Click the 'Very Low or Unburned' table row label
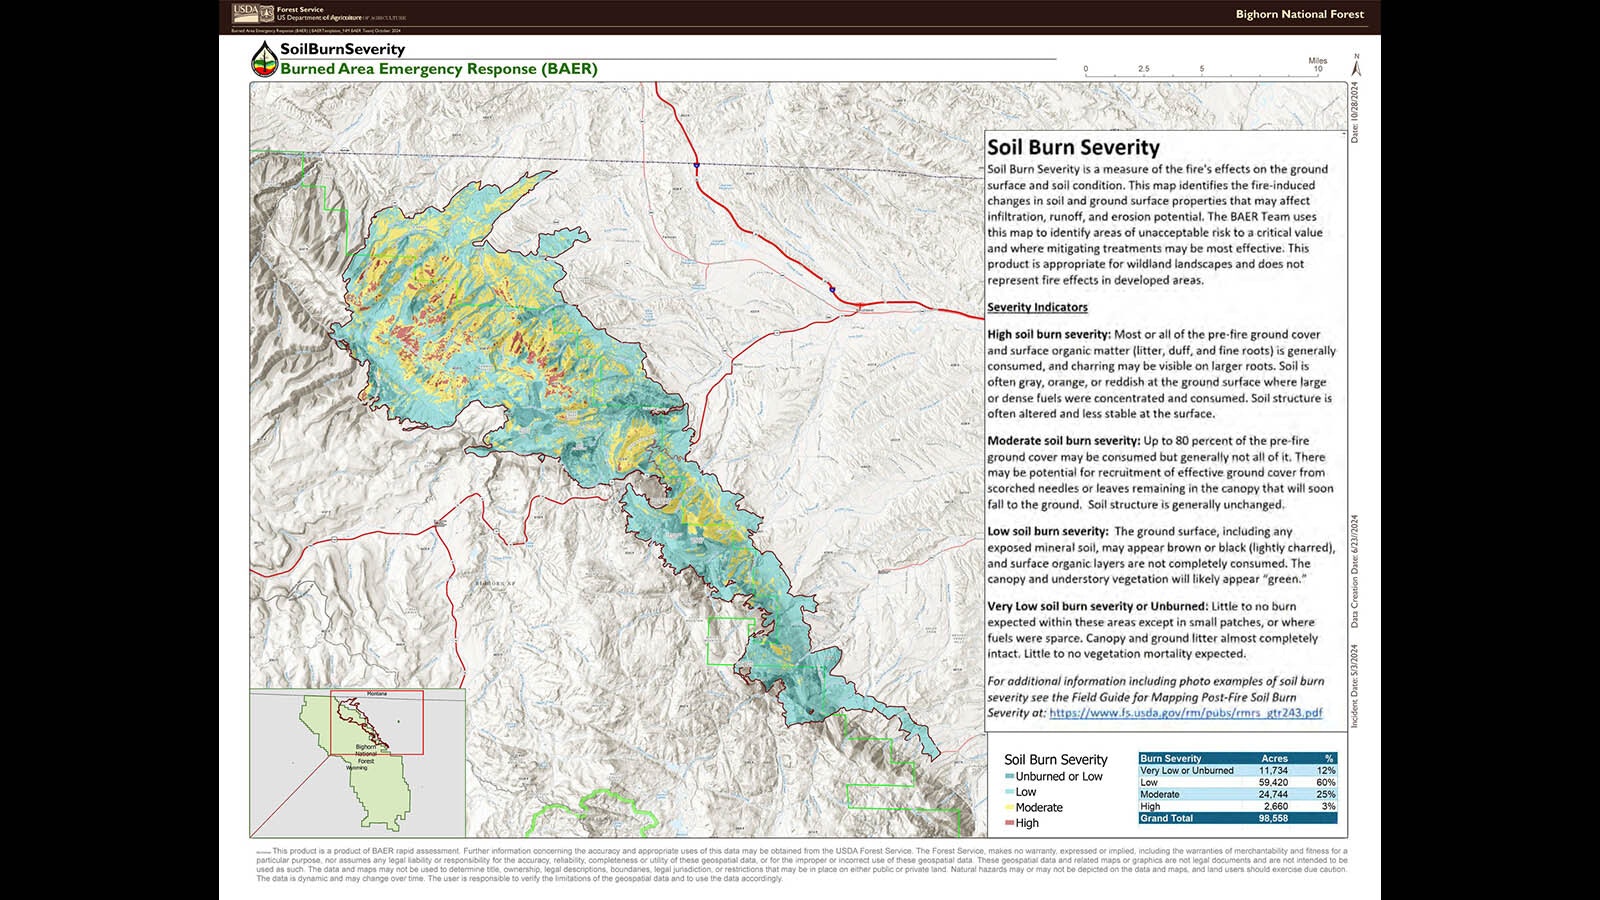 click(x=1187, y=770)
